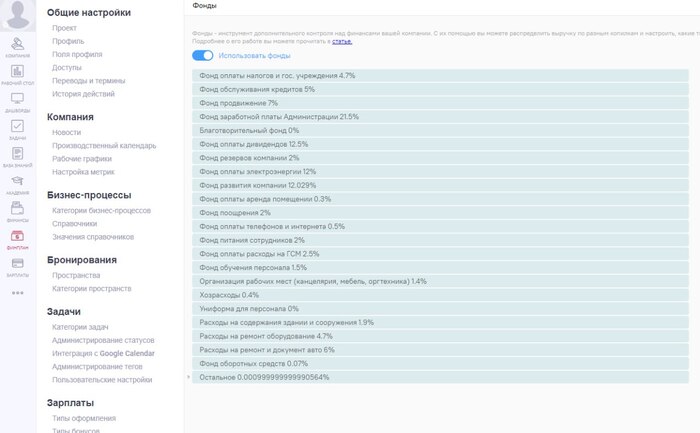
Task: Open Настройка метрик
Action: click(83, 172)
